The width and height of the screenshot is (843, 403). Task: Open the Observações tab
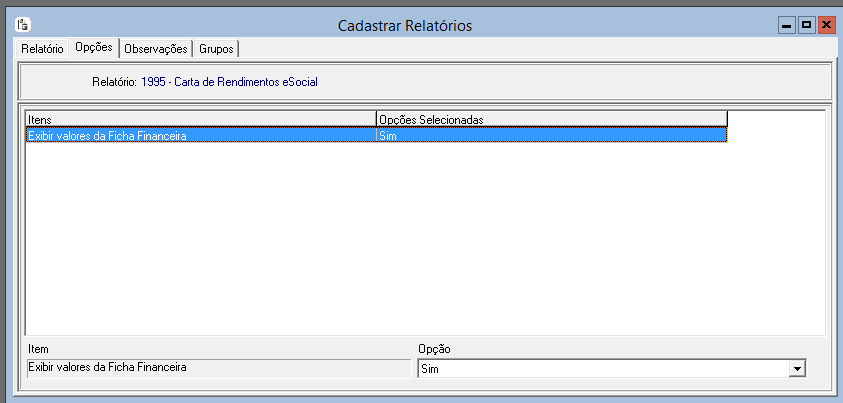[155, 48]
